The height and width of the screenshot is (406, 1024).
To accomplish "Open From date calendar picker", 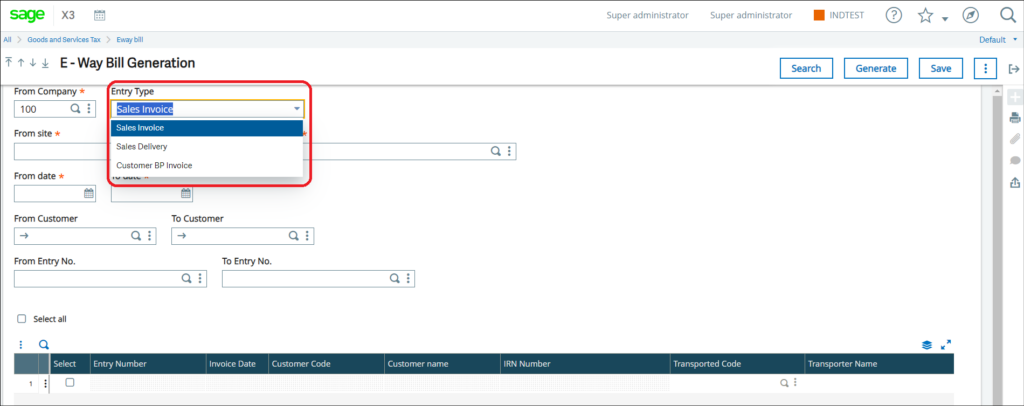I will [x=89, y=193].
